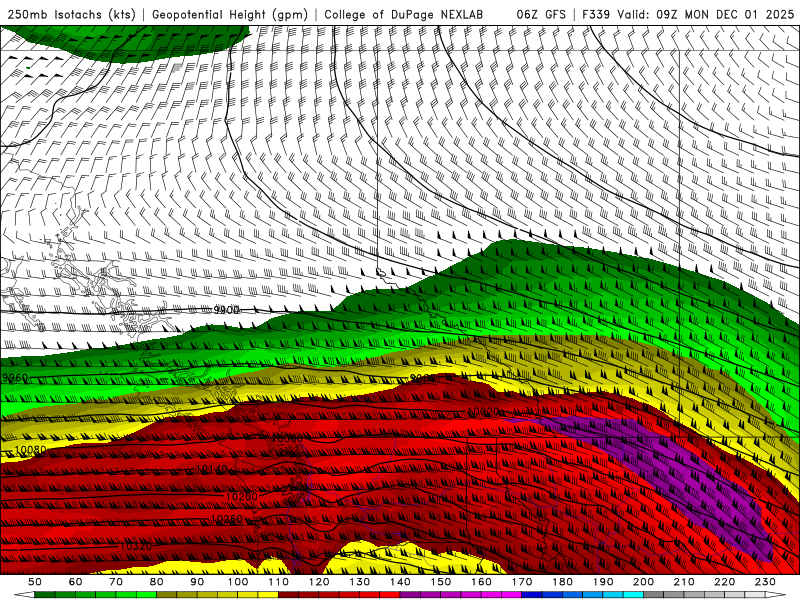Click the 200 knot label on color scale
The height and width of the screenshot is (600, 800).
(x=643, y=582)
